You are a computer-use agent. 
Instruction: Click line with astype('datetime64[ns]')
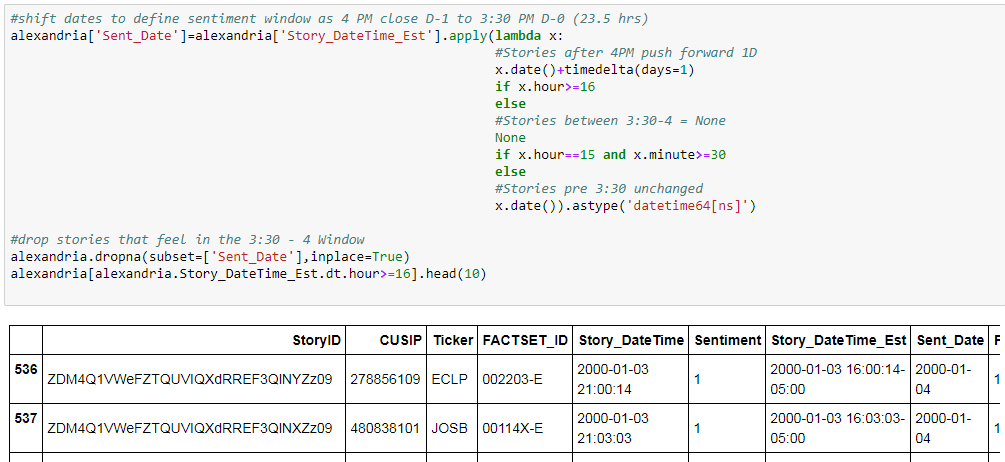tap(626, 206)
